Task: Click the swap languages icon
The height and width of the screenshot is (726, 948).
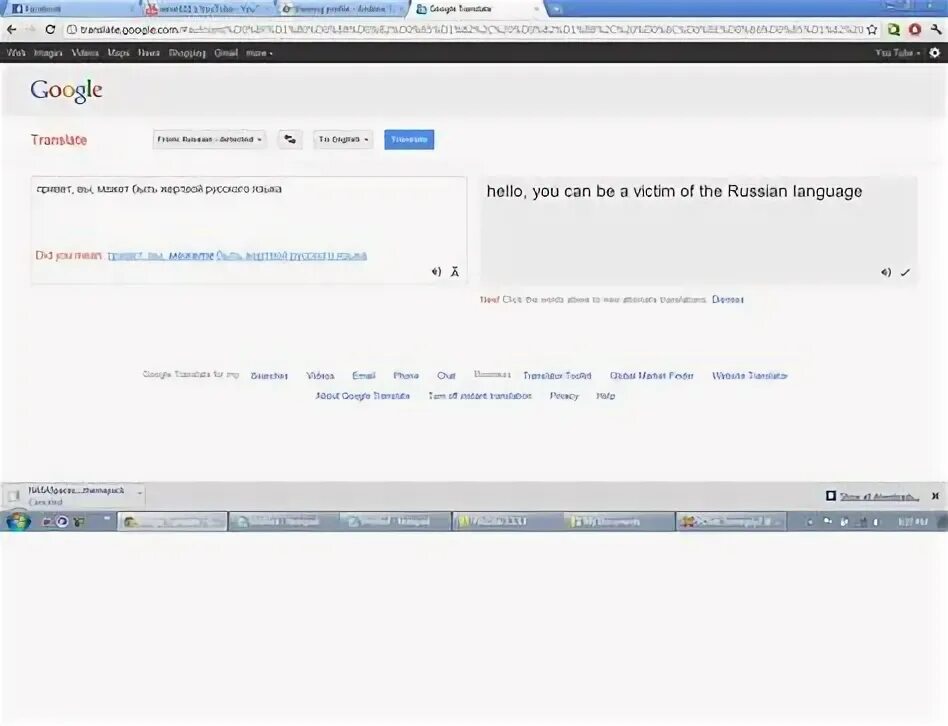Action: [290, 140]
